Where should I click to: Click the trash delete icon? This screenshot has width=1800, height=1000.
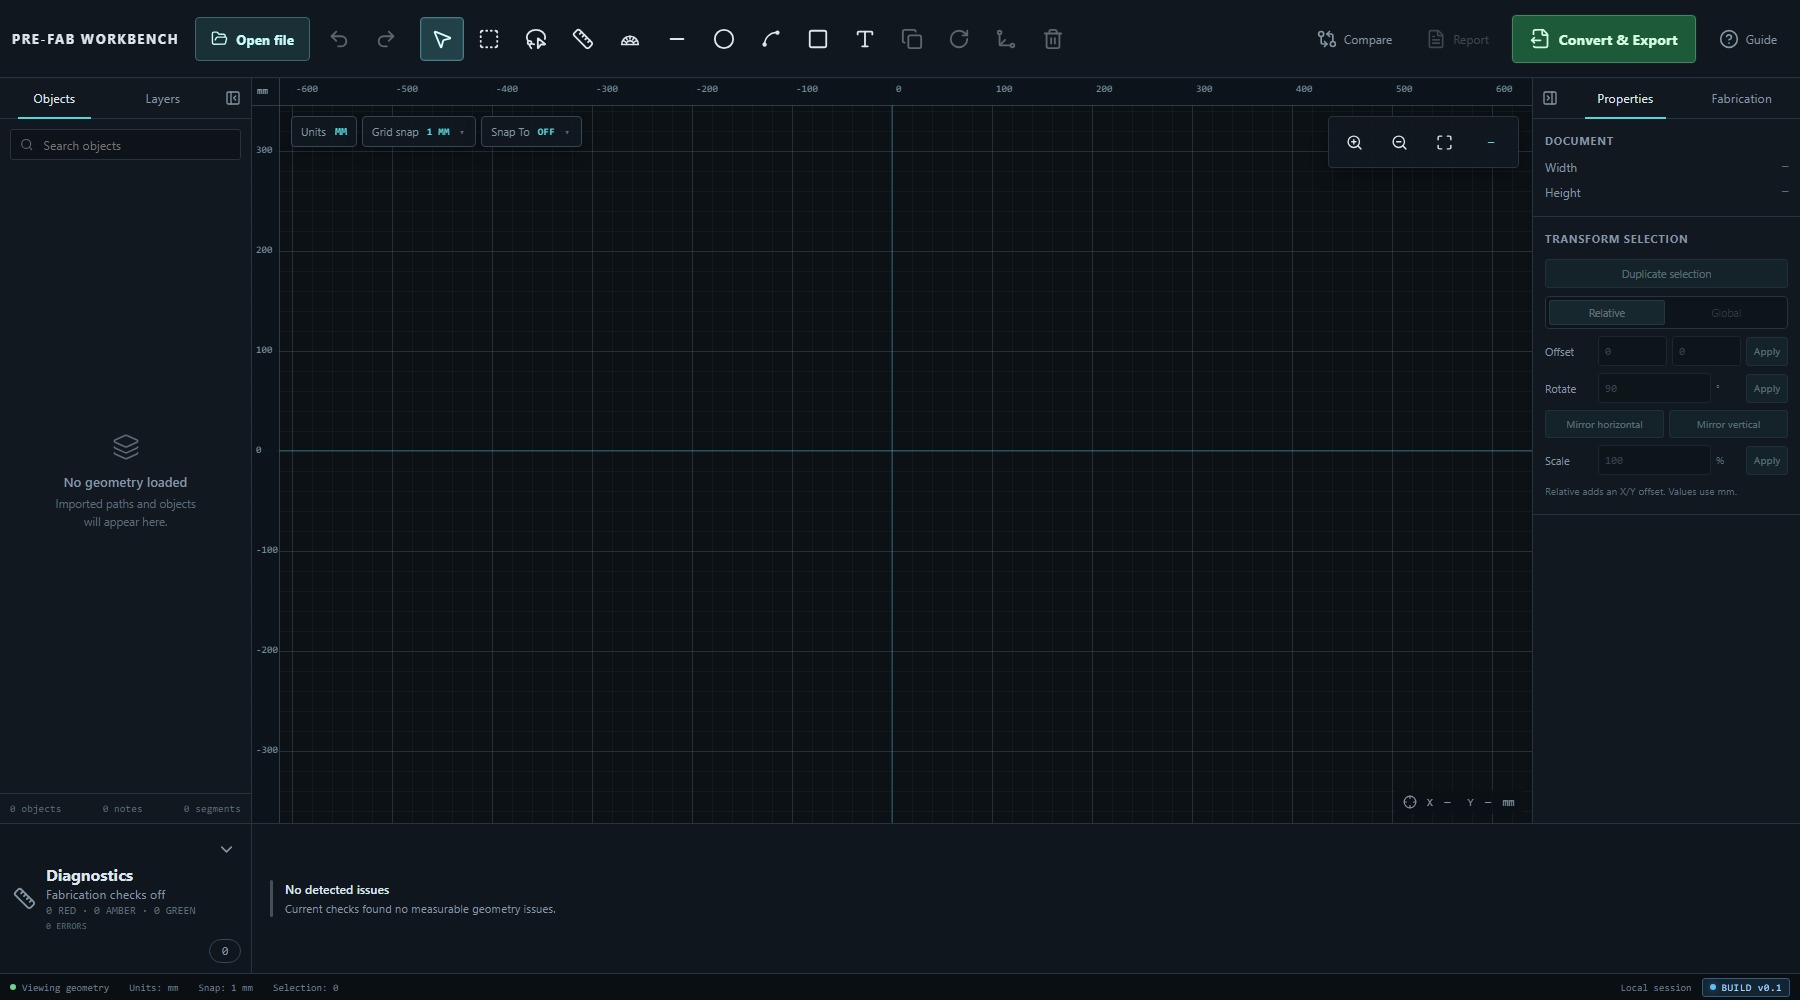coord(1053,39)
